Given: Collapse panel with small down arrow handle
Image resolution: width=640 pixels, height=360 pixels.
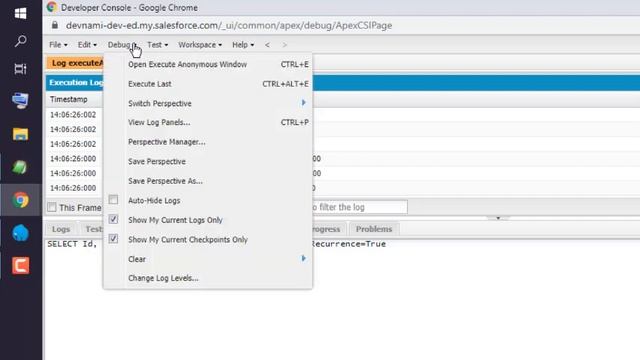Looking at the screenshot, I should [x=498, y=218].
